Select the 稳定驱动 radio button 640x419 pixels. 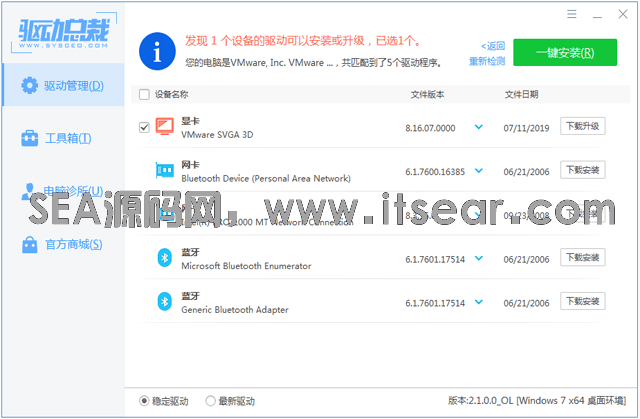[x=144, y=401]
